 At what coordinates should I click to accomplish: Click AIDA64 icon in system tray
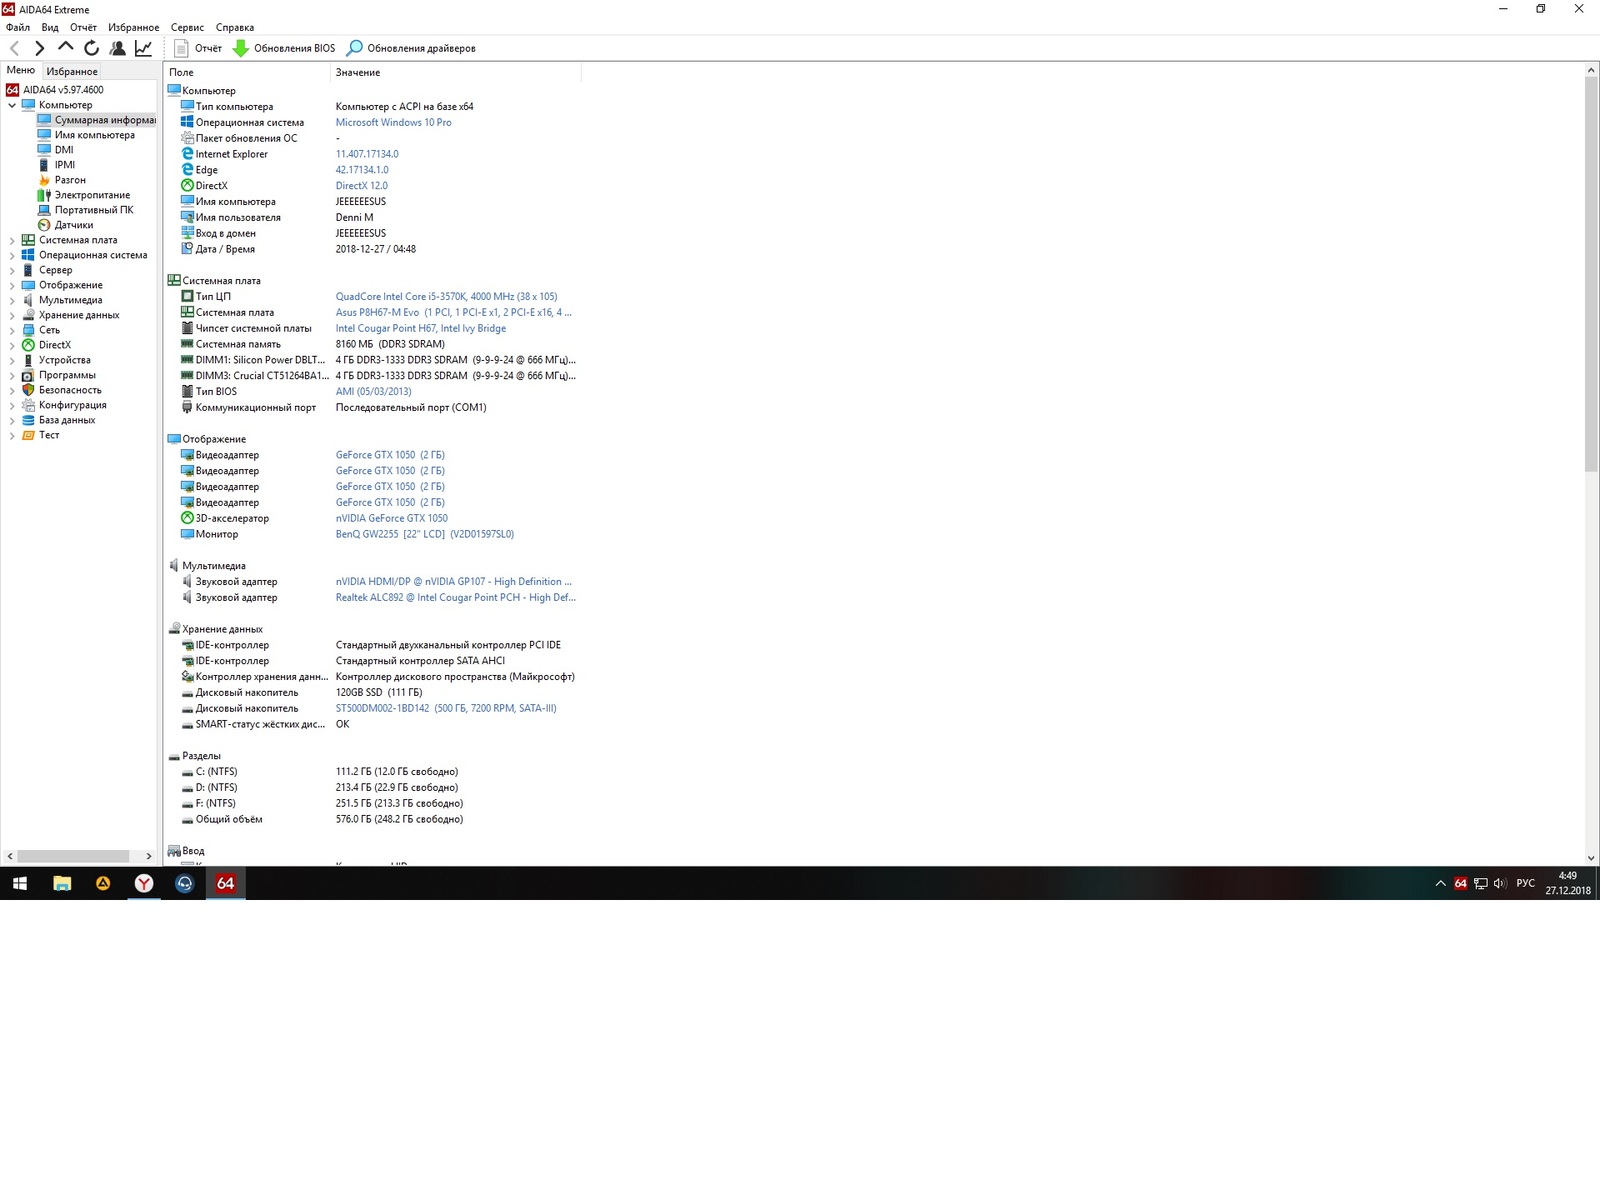[x=1460, y=883]
